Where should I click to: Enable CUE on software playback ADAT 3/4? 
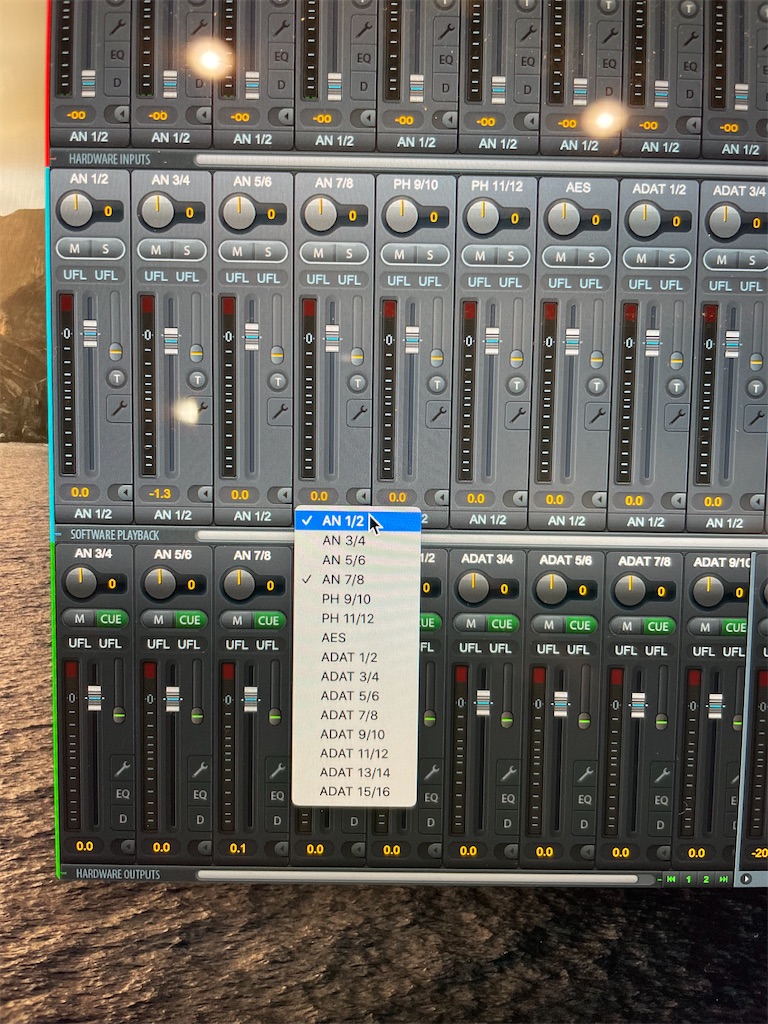pyautogui.click(x=502, y=624)
